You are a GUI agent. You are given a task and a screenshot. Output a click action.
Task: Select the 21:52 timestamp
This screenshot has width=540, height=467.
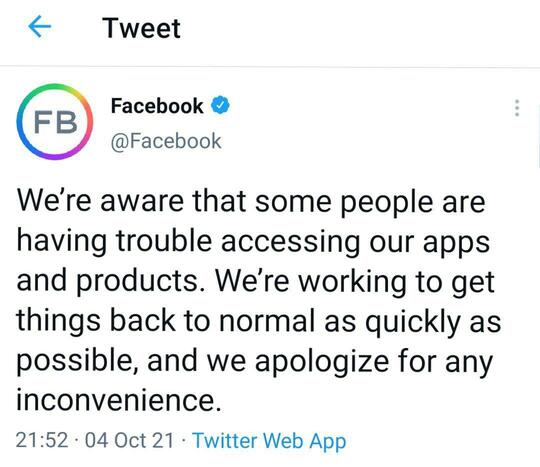point(42,440)
